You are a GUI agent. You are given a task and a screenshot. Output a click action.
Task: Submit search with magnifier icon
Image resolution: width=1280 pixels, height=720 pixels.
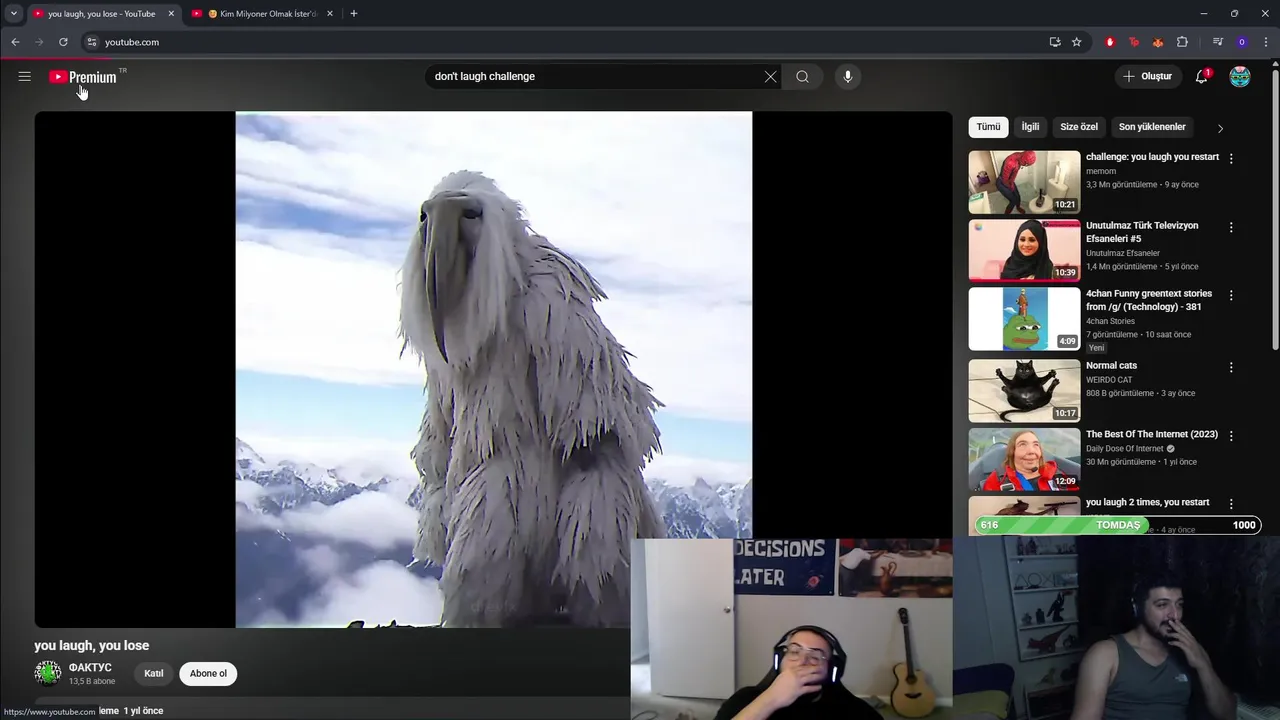[x=802, y=76]
